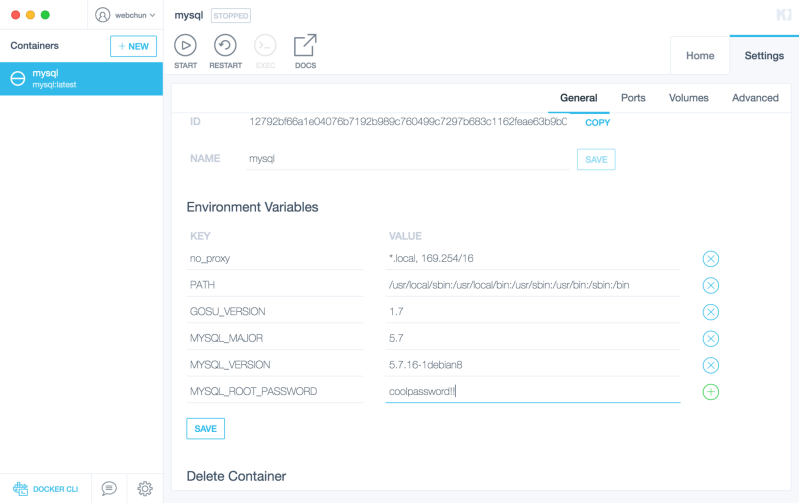Edit the PATH value field
799x503 pixels.
(x=532, y=285)
